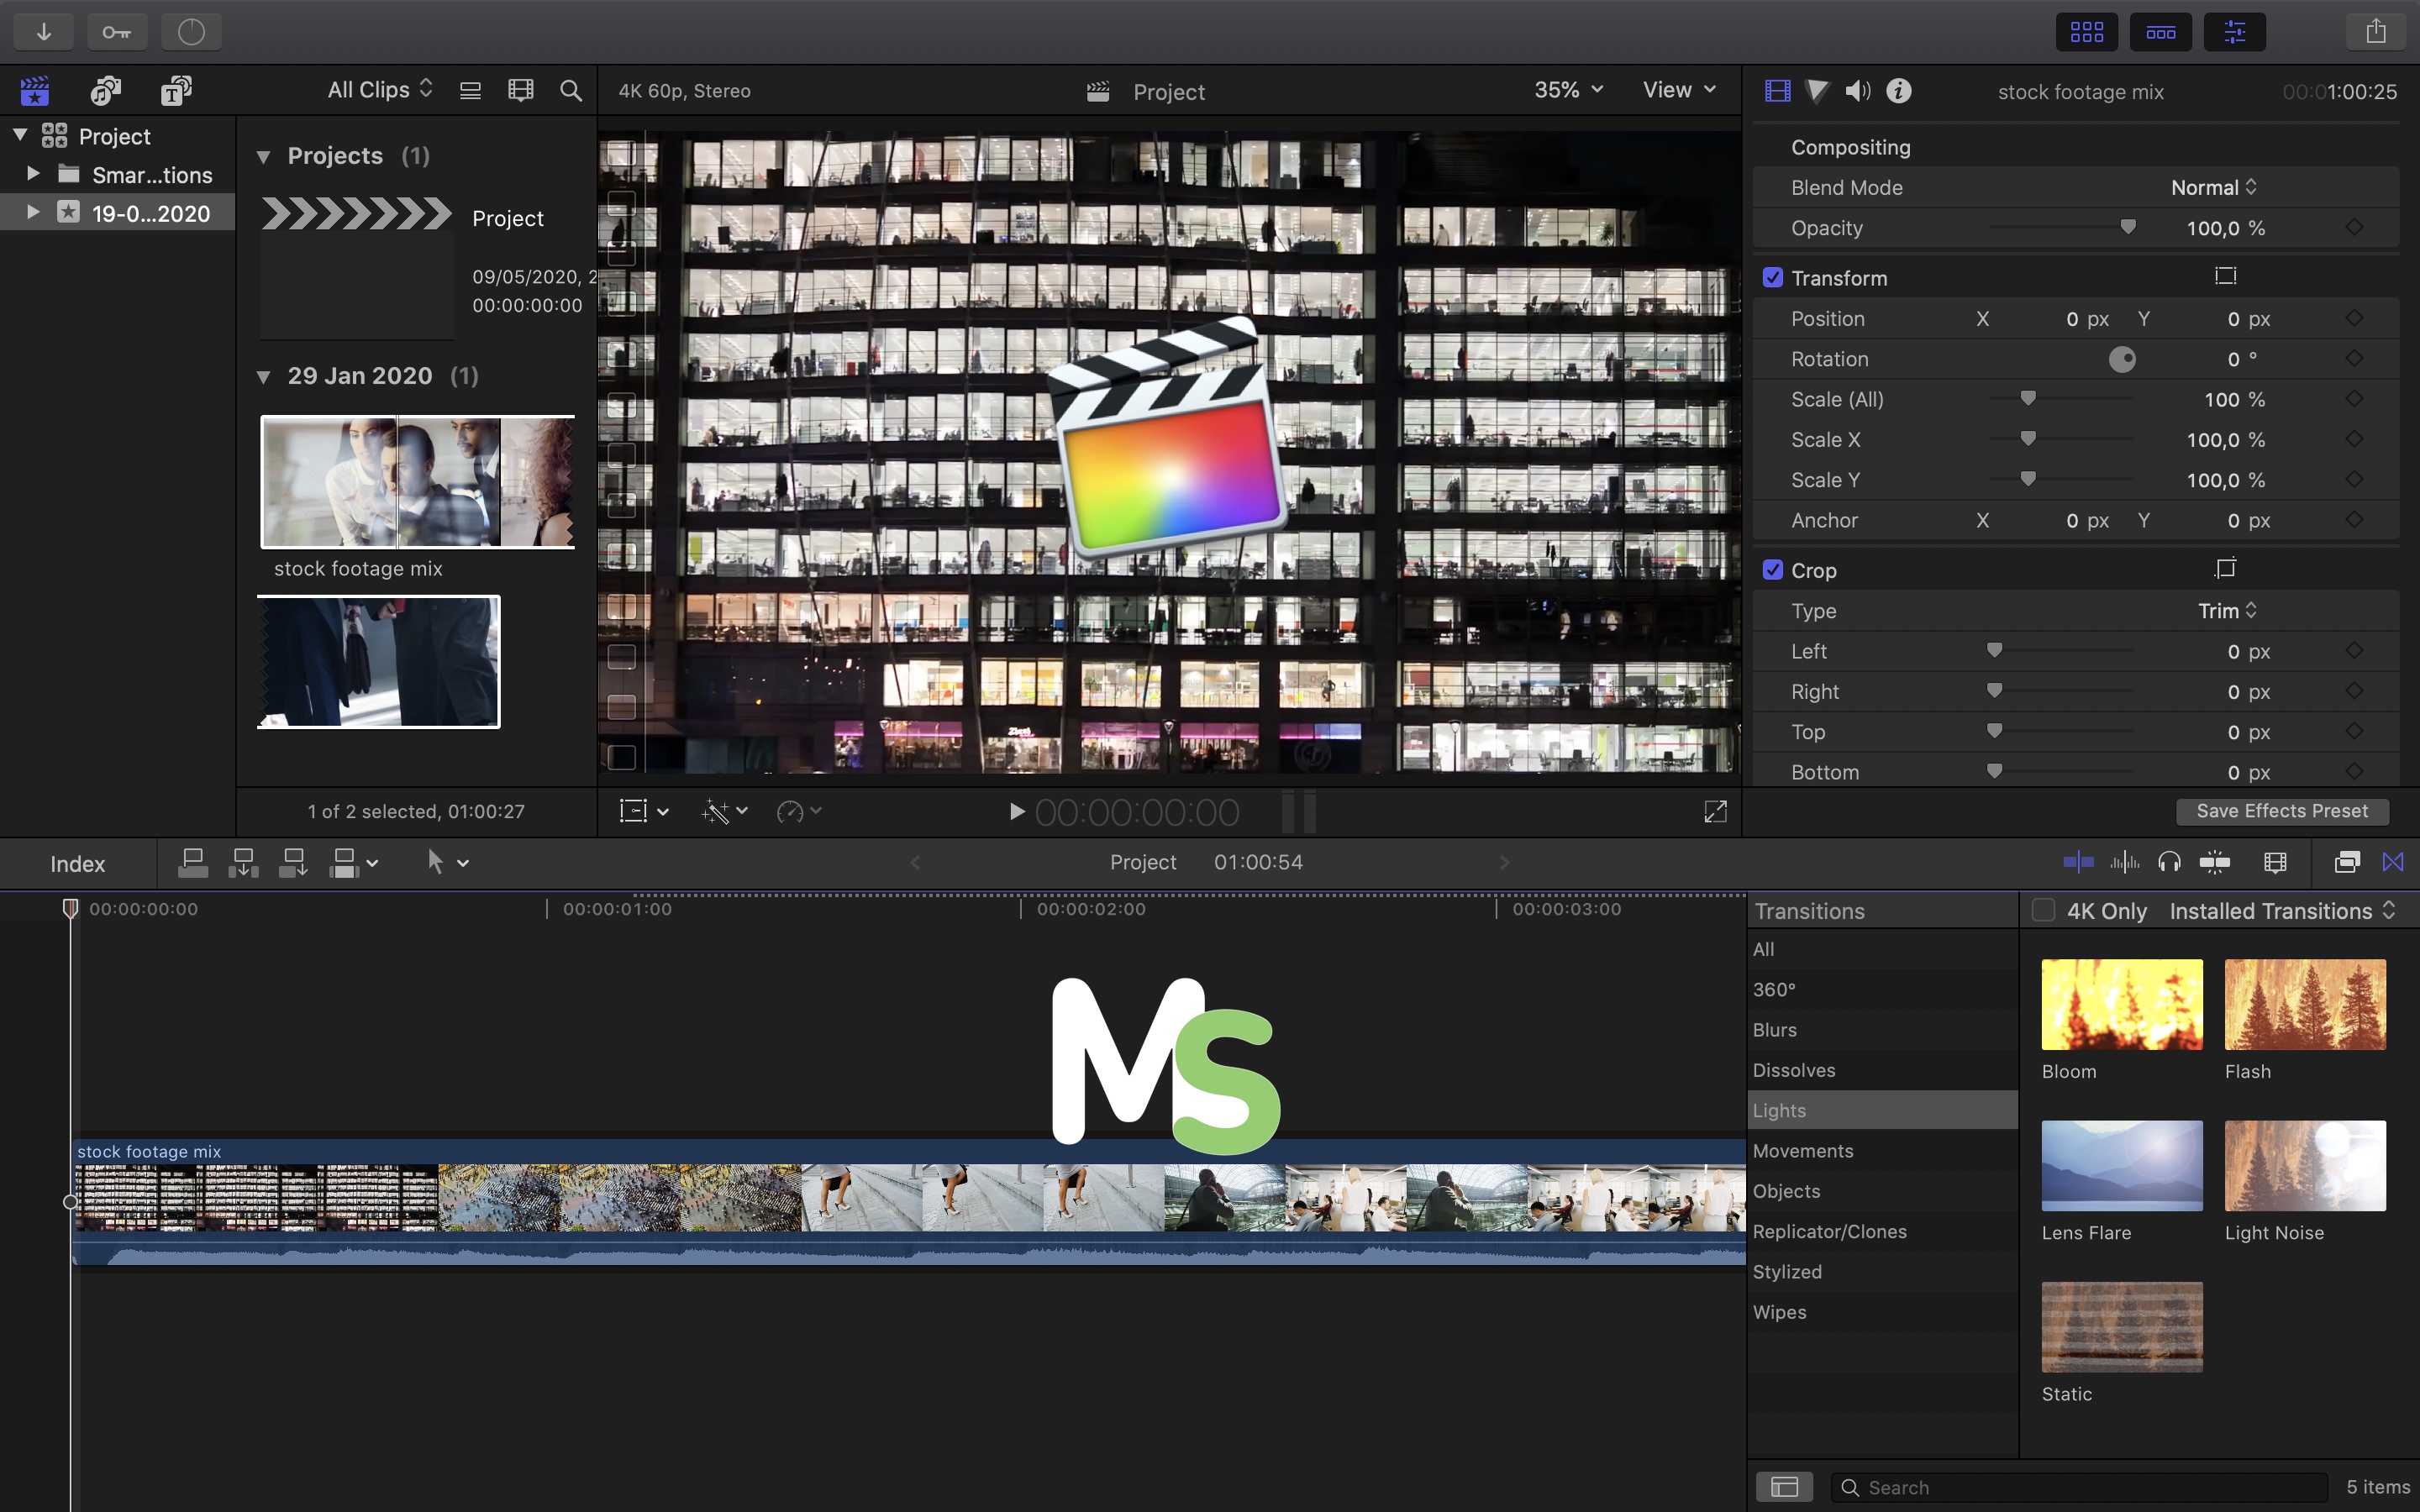This screenshot has height=1512, width=2420.
Task: Click the Share export icon
Action: pos(2376,32)
